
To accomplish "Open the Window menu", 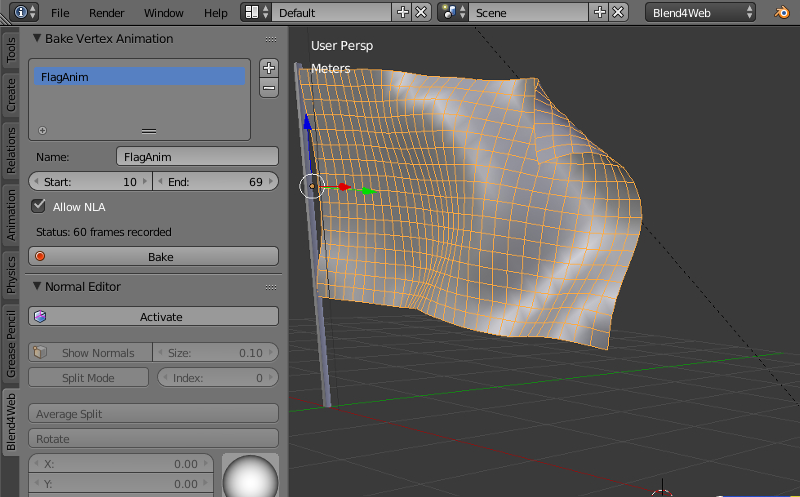I will (163, 13).
